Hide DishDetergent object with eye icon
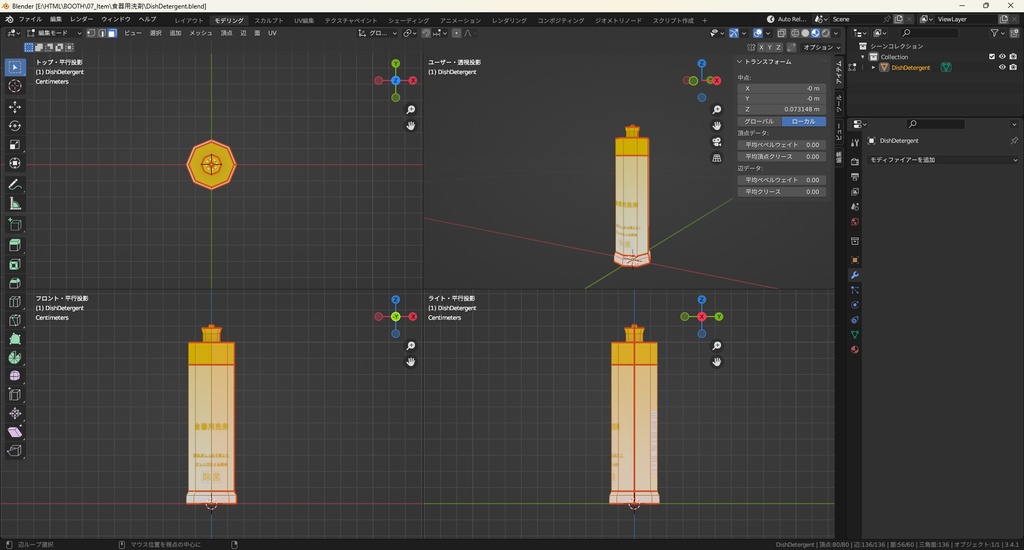Screen dimensions: 1024x550 1002,68
